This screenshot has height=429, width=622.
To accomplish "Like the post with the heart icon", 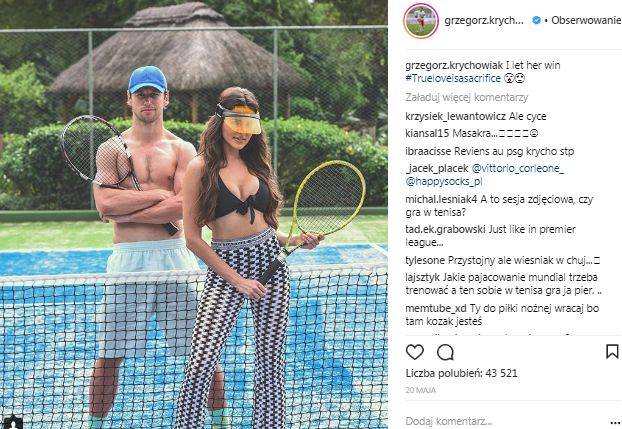I will click(415, 352).
